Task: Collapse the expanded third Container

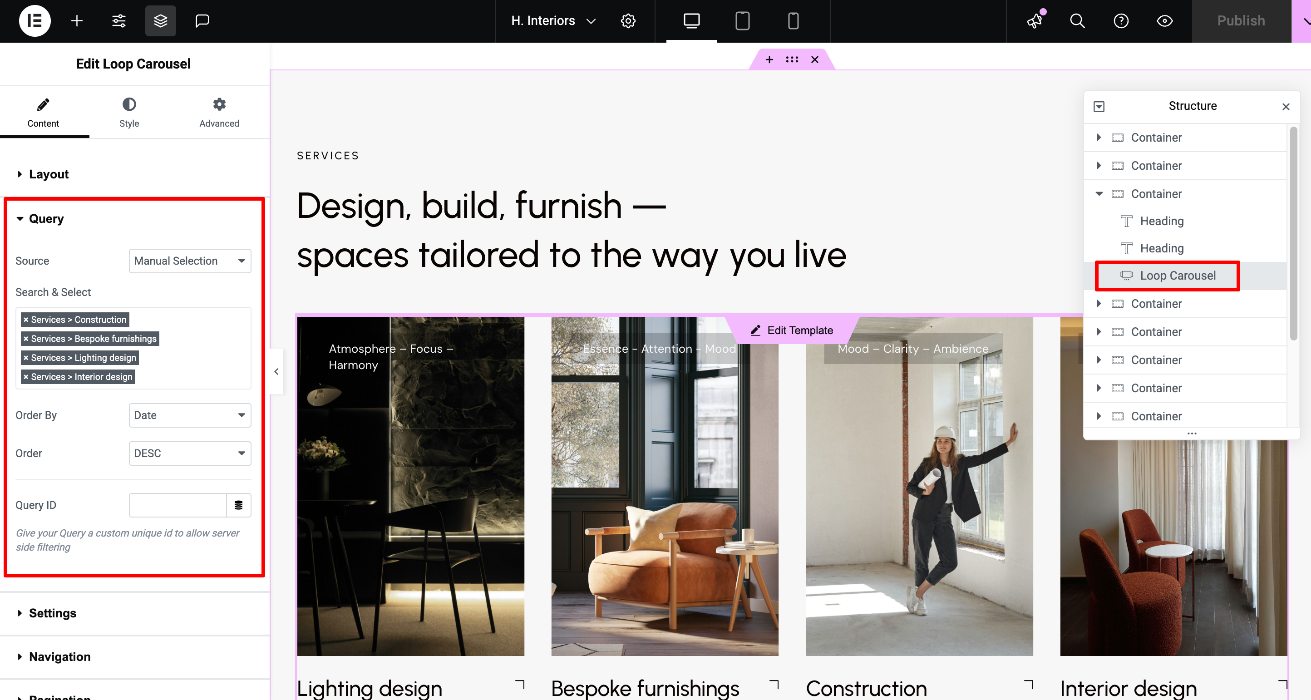Action: point(1099,194)
